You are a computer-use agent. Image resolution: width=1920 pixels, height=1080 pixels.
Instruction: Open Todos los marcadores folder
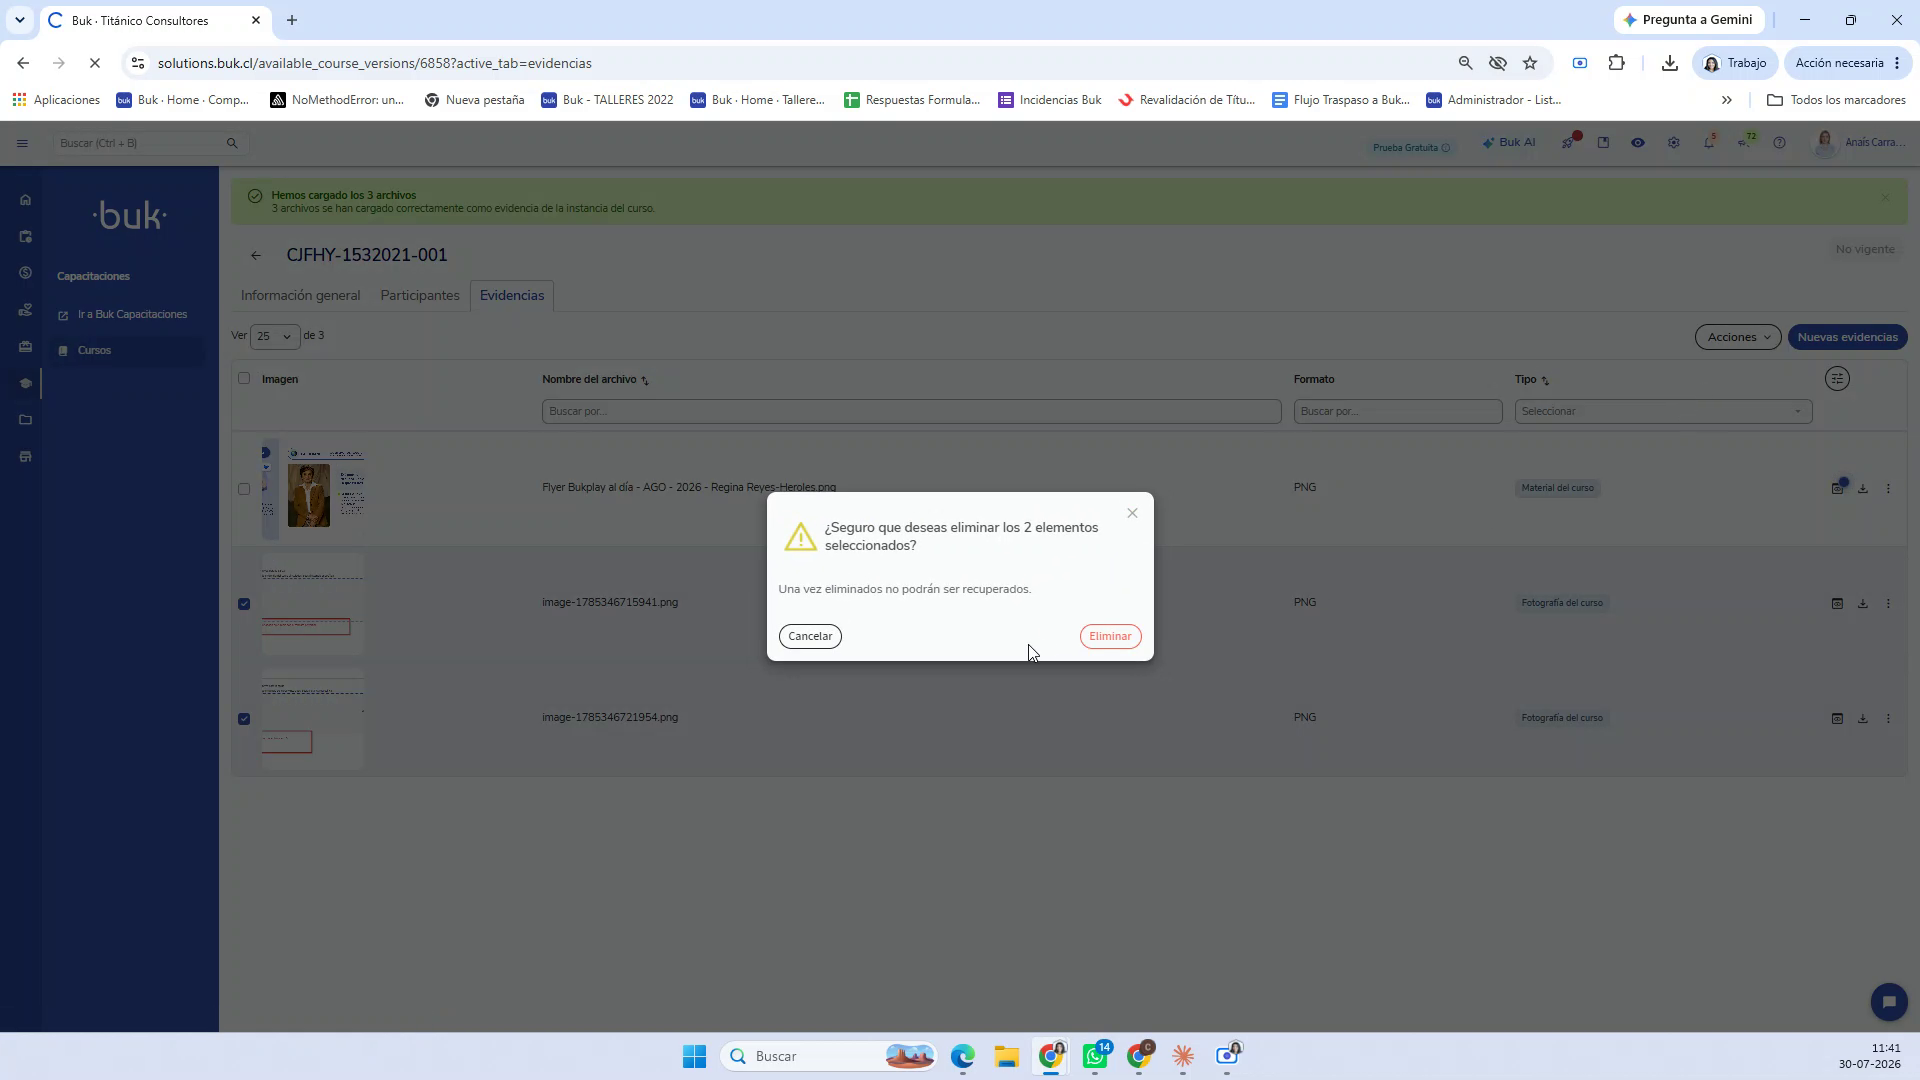(1836, 100)
